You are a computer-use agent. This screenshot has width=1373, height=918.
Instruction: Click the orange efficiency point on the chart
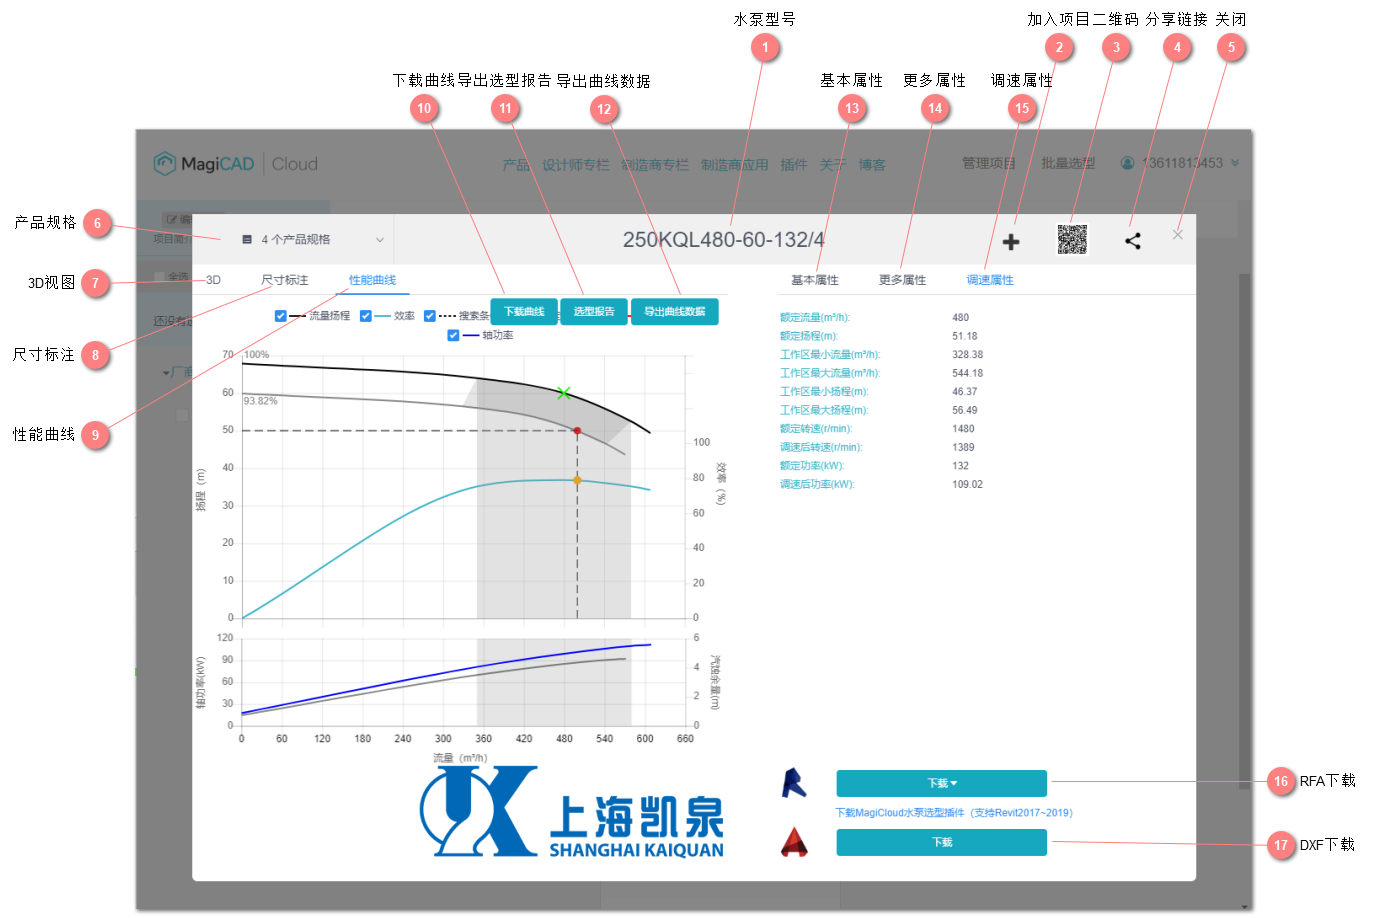(577, 481)
